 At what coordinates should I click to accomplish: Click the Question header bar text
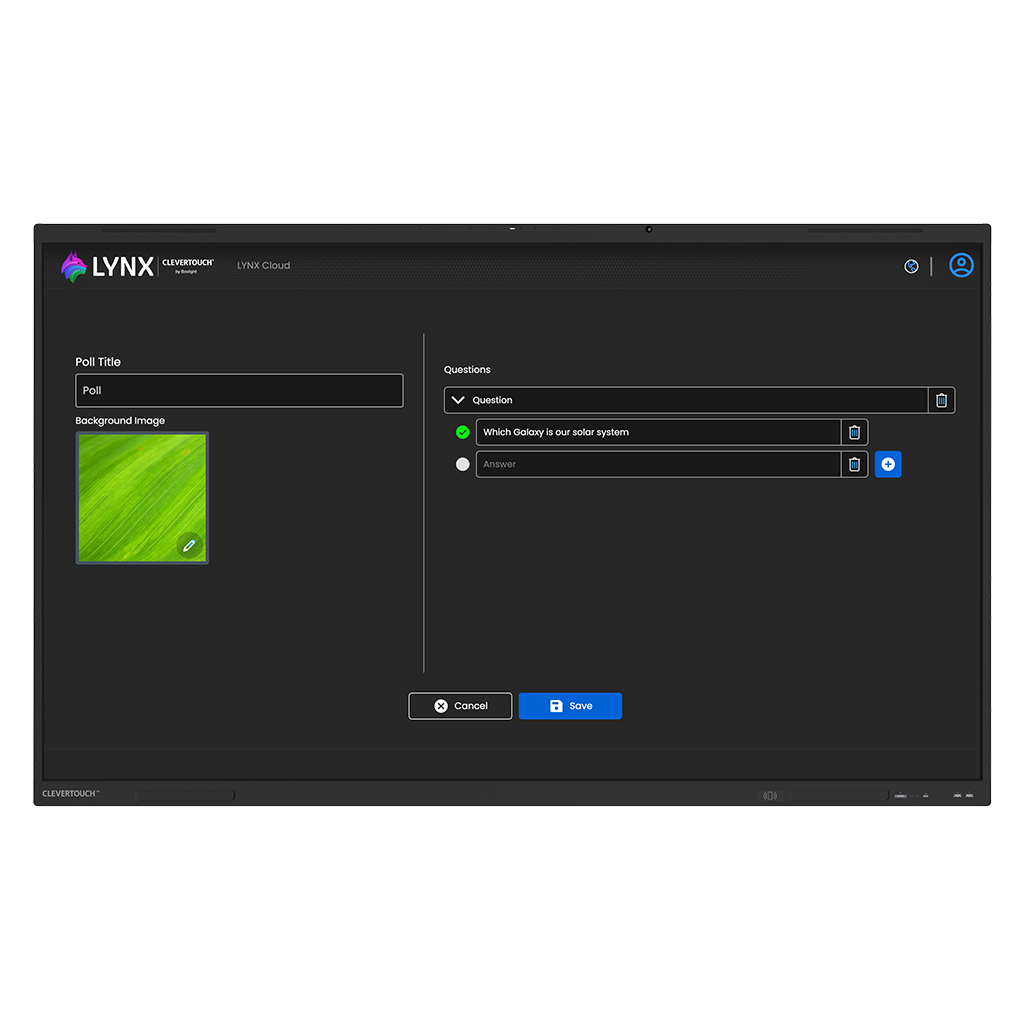pyautogui.click(x=493, y=400)
